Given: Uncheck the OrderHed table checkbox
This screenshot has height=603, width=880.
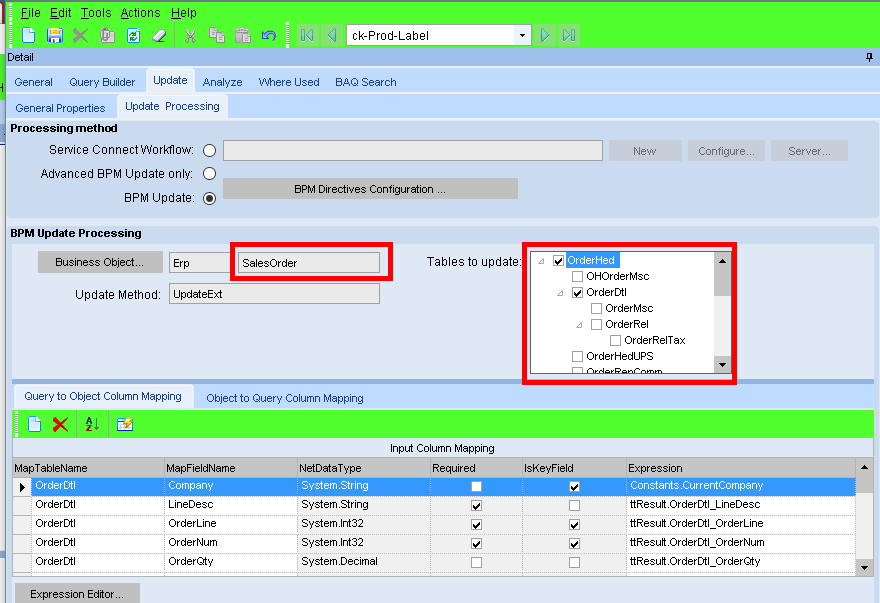Looking at the screenshot, I should [x=558, y=261].
